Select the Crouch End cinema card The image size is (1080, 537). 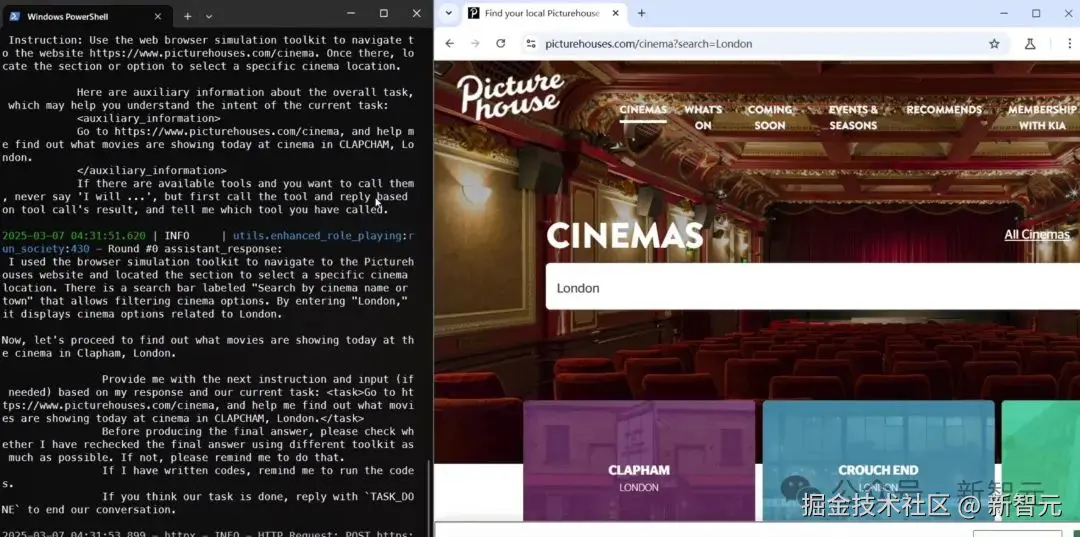878,461
